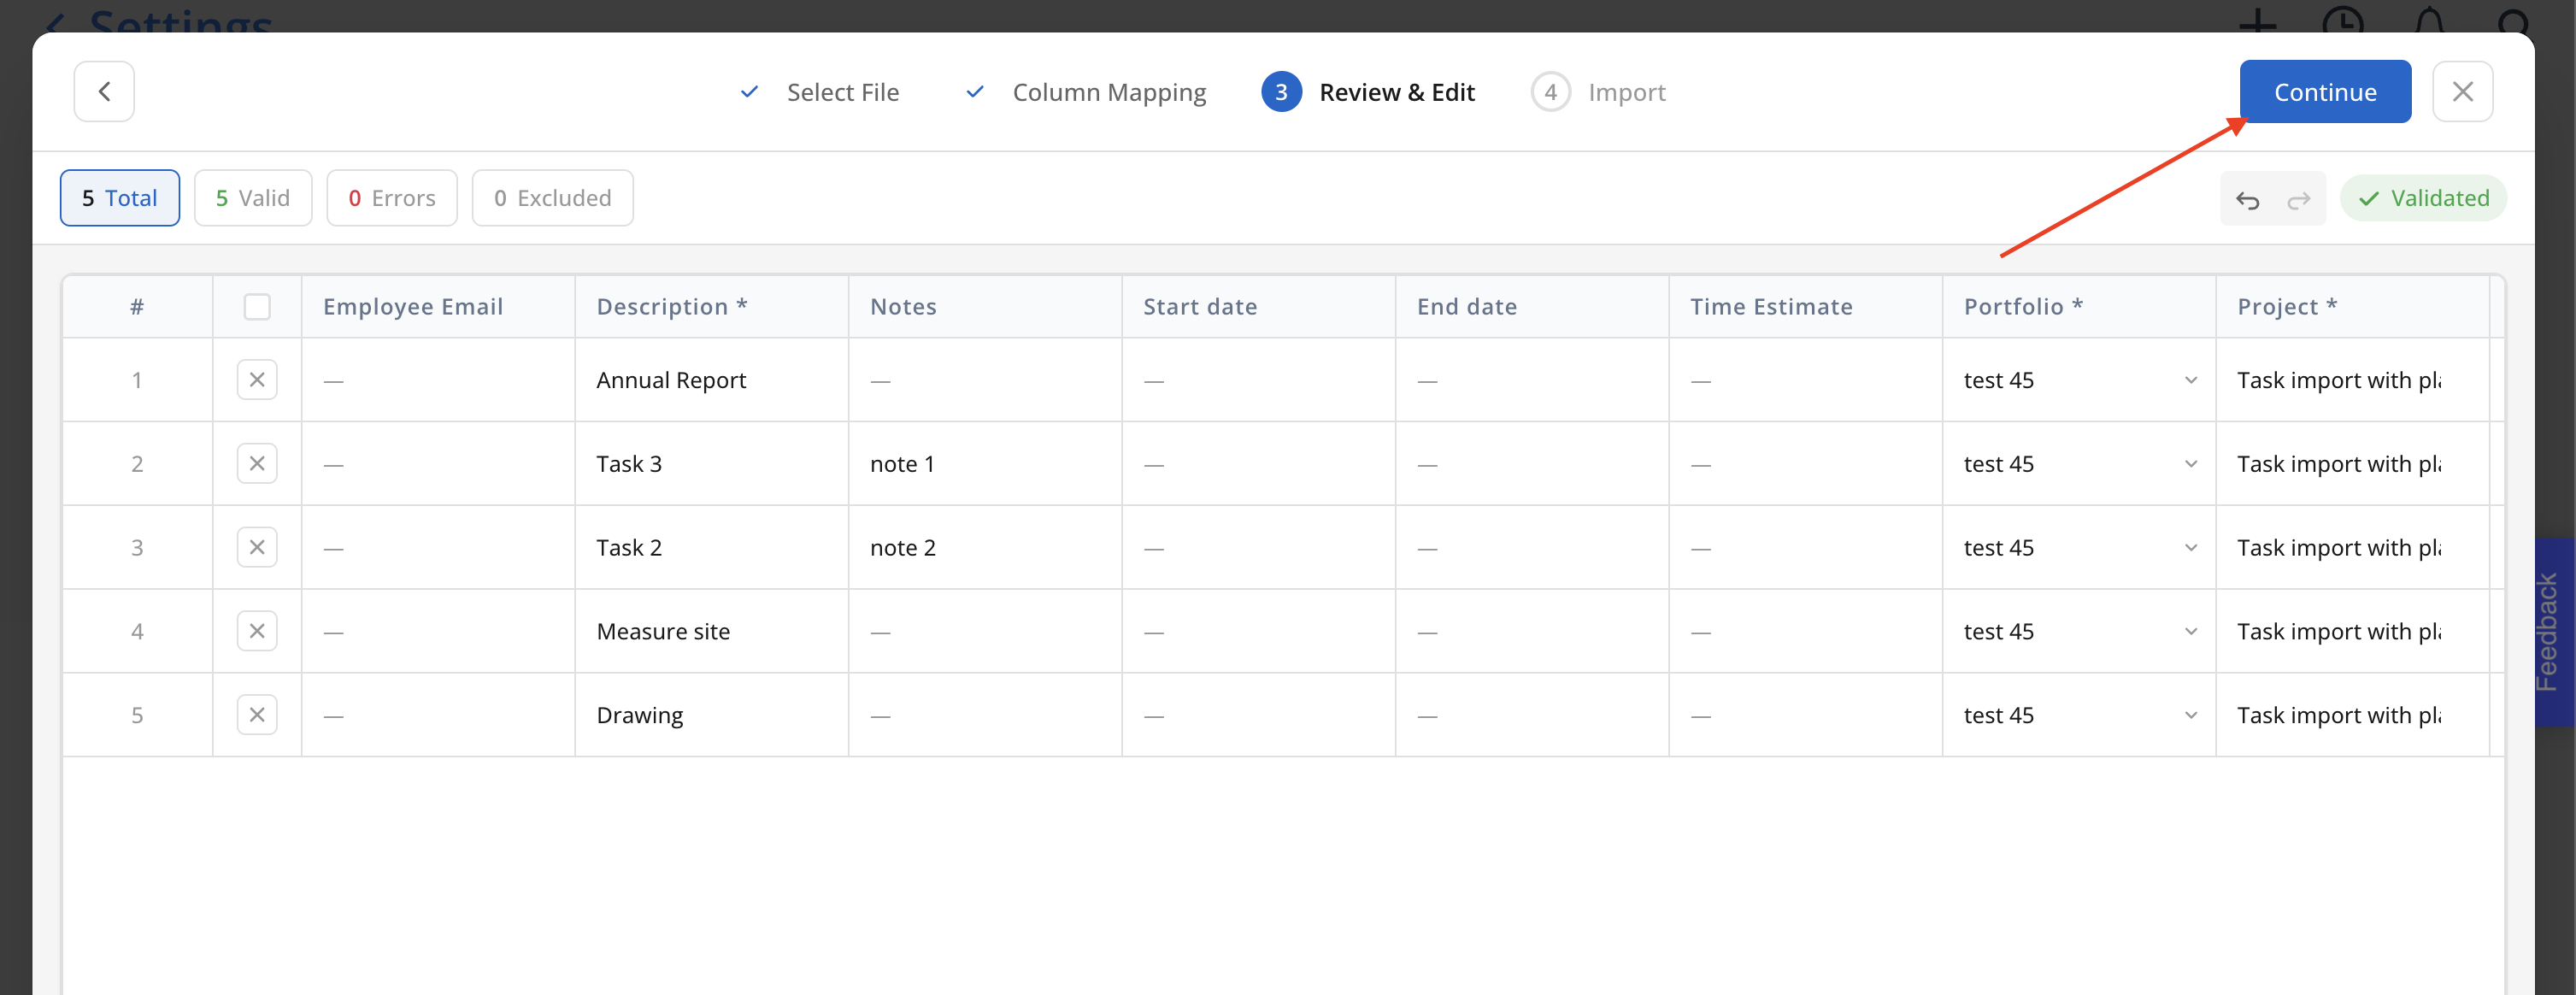Image resolution: width=2576 pixels, height=995 pixels.
Task: Click the back arrow button
Action: coord(104,92)
